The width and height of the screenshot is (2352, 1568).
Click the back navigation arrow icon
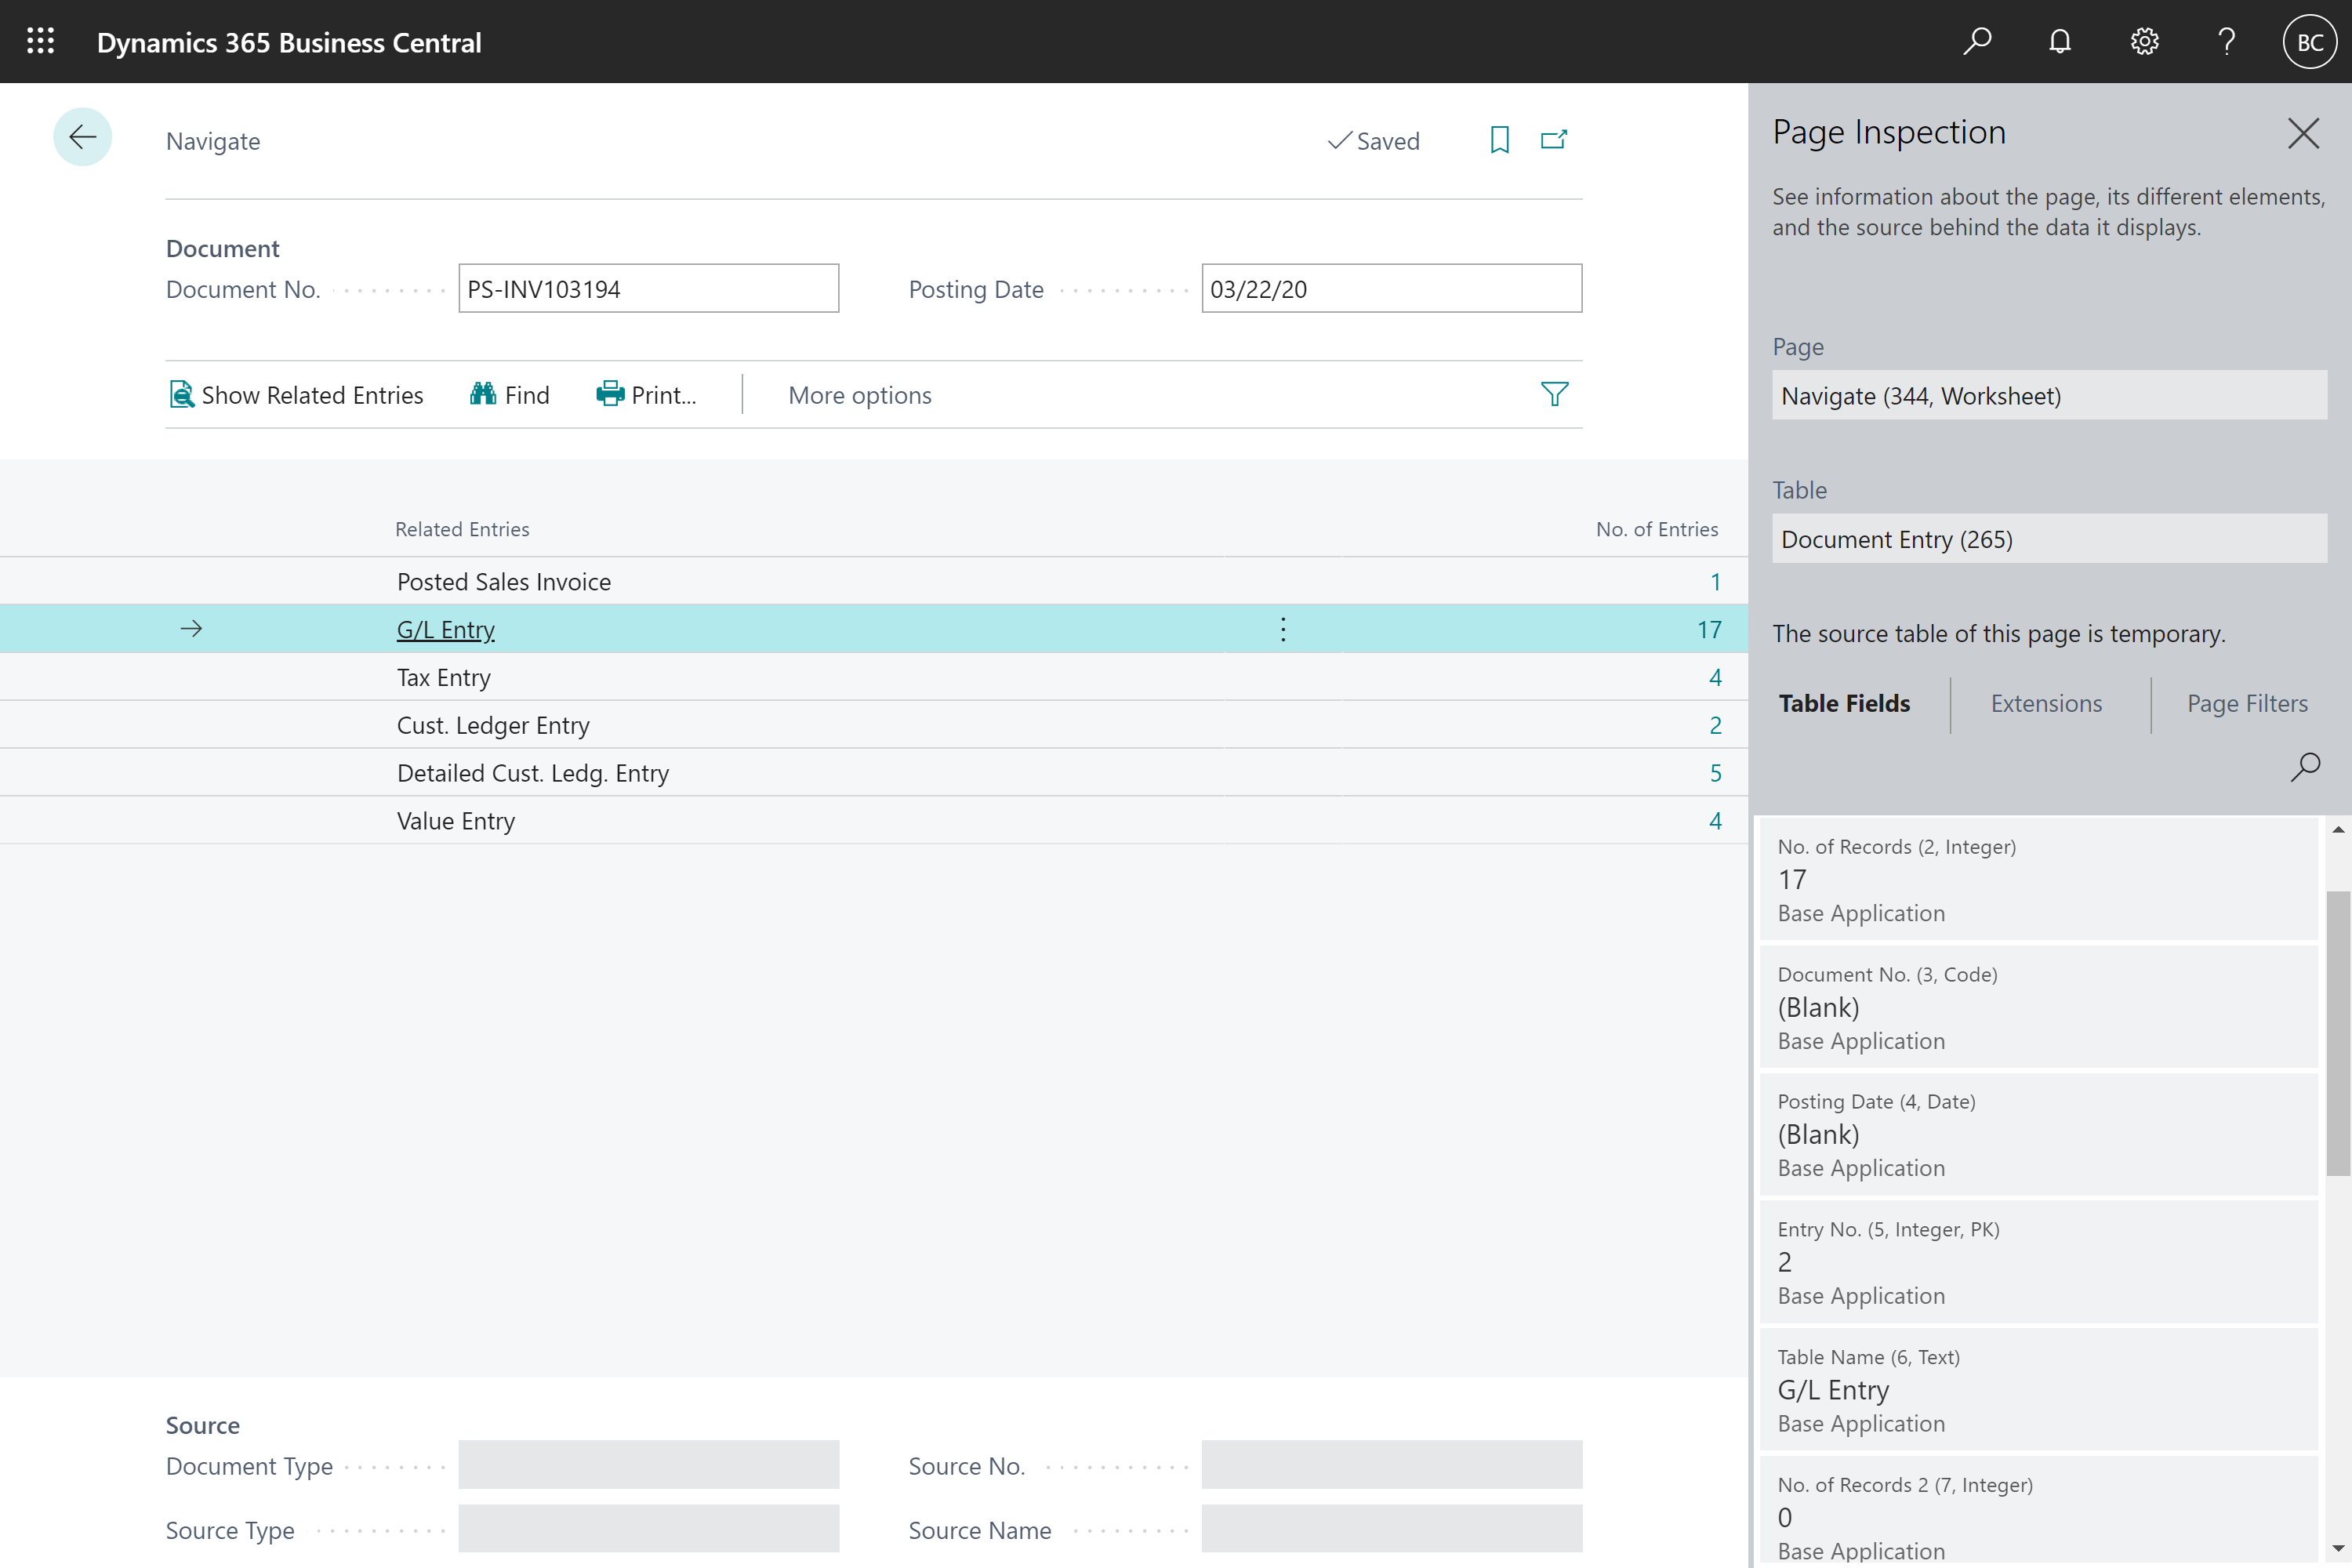coord(82,136)
